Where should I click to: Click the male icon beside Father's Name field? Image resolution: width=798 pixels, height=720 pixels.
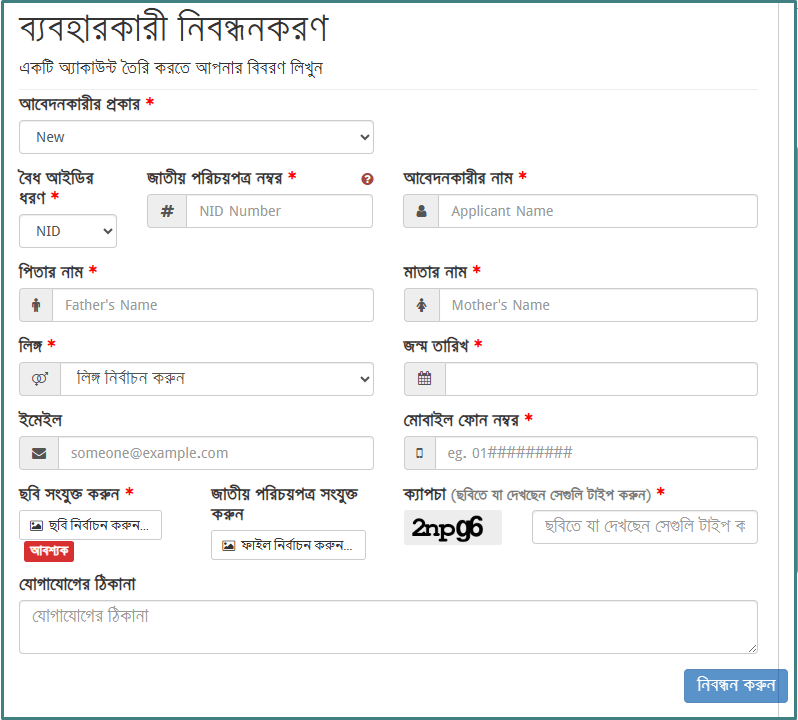[x=36, y=305]
